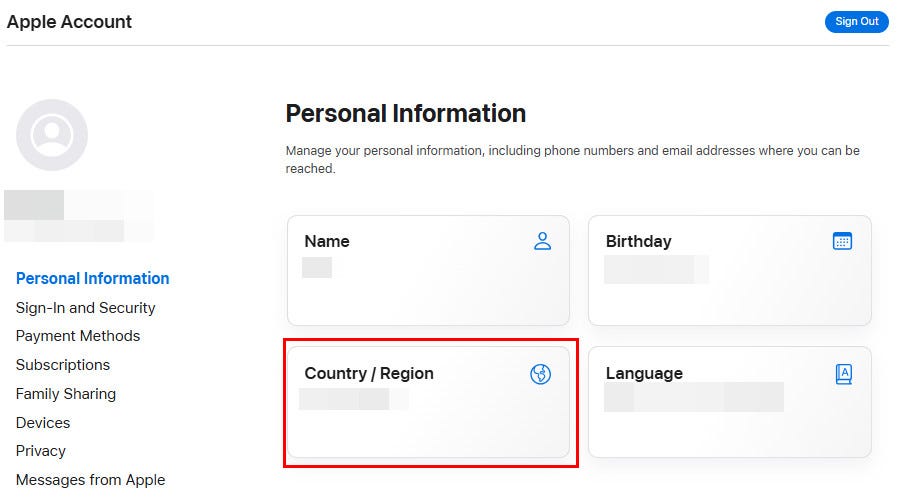Click the calendar icon on Birthday card
Screen dimensions: 911x504
(842, 241)
